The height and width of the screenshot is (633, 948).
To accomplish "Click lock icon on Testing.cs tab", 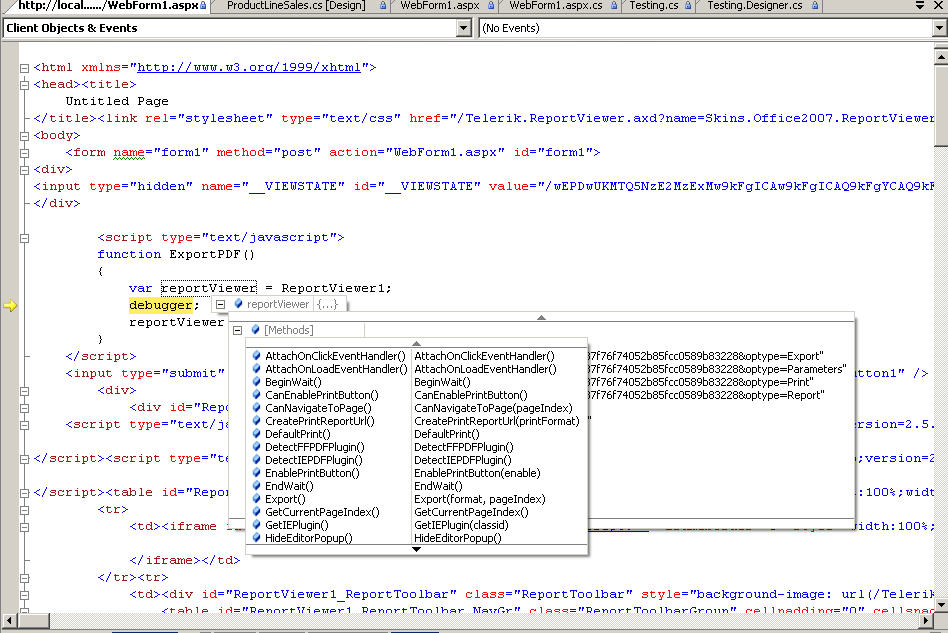I will (688, 5).
